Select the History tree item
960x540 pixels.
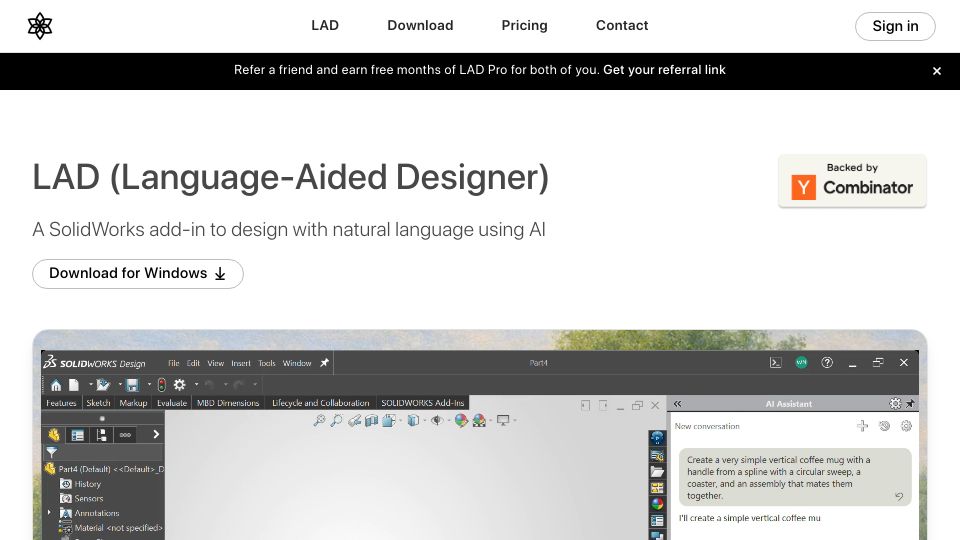coord(80,484)
